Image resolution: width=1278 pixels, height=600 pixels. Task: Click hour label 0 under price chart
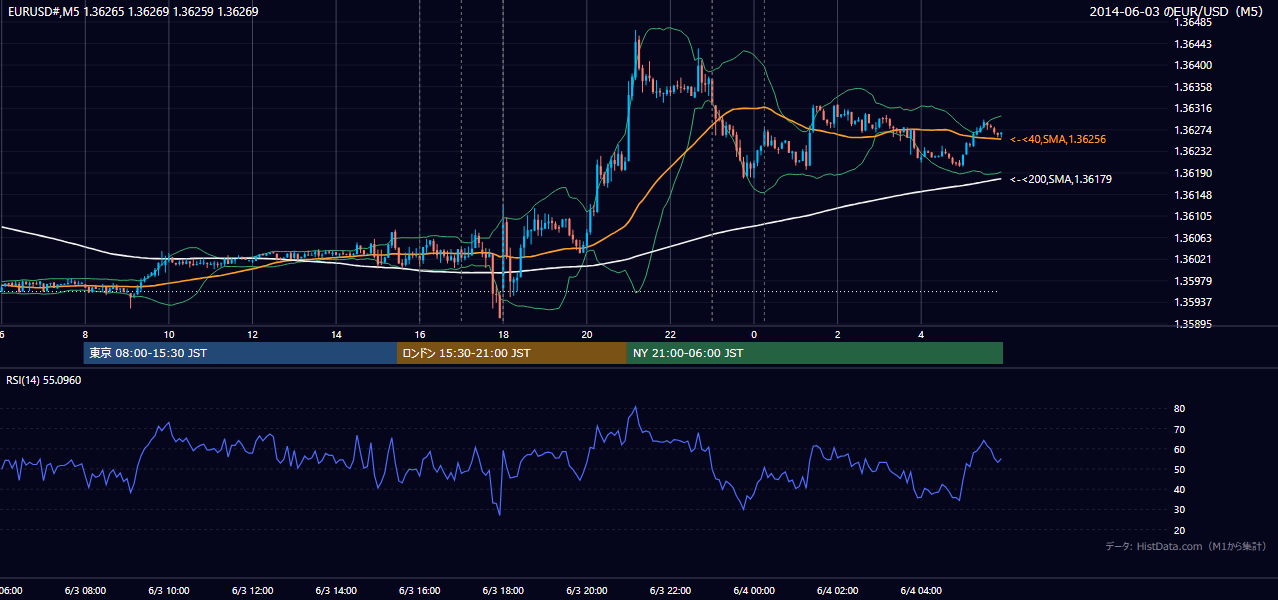point(753,334)
